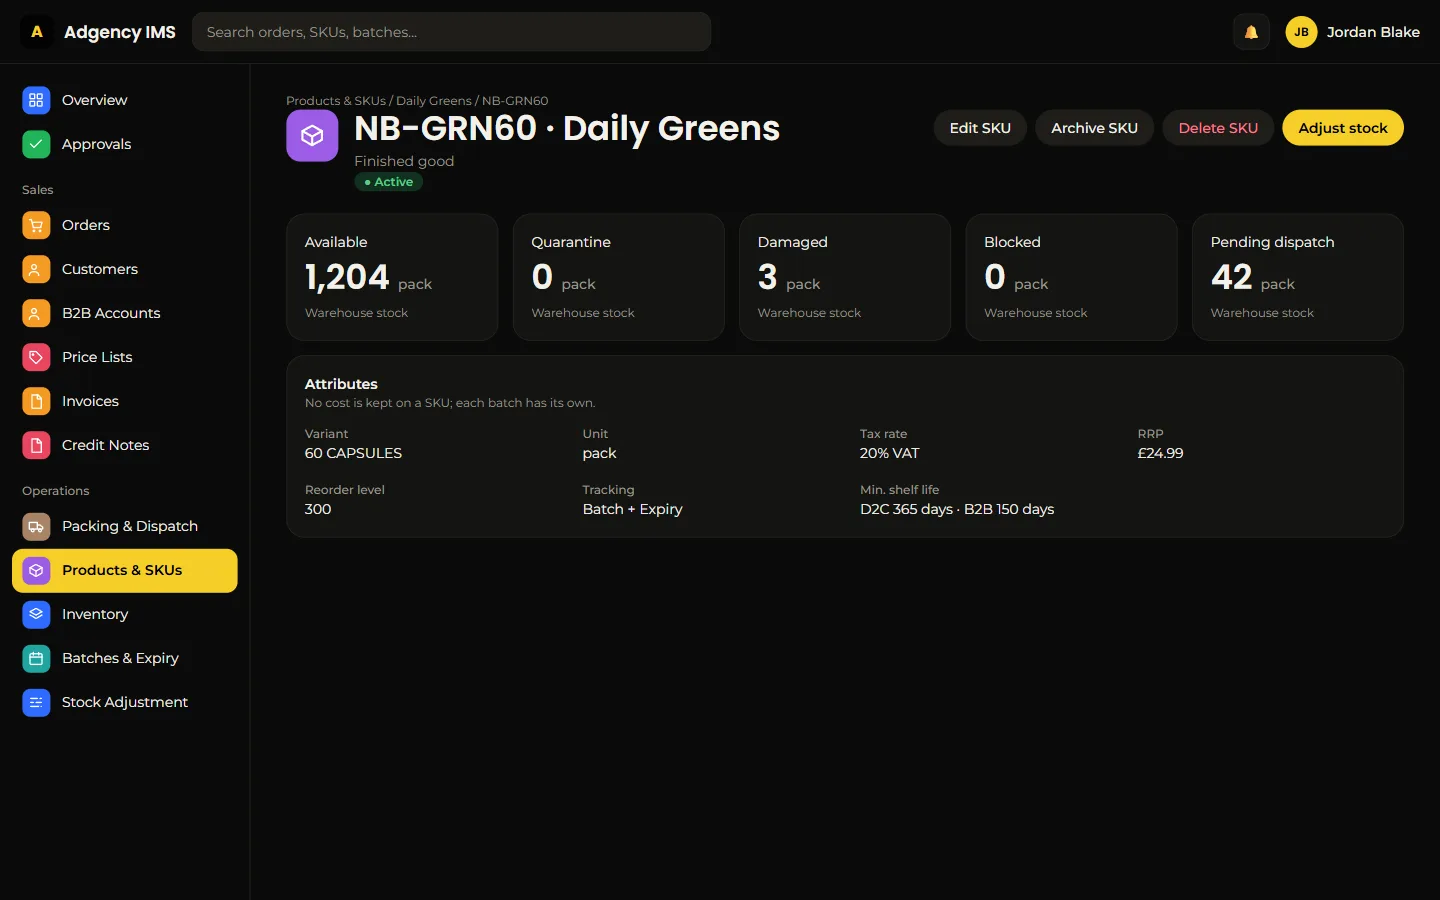Select the Blocked stock card

(x=1072, y=277)
